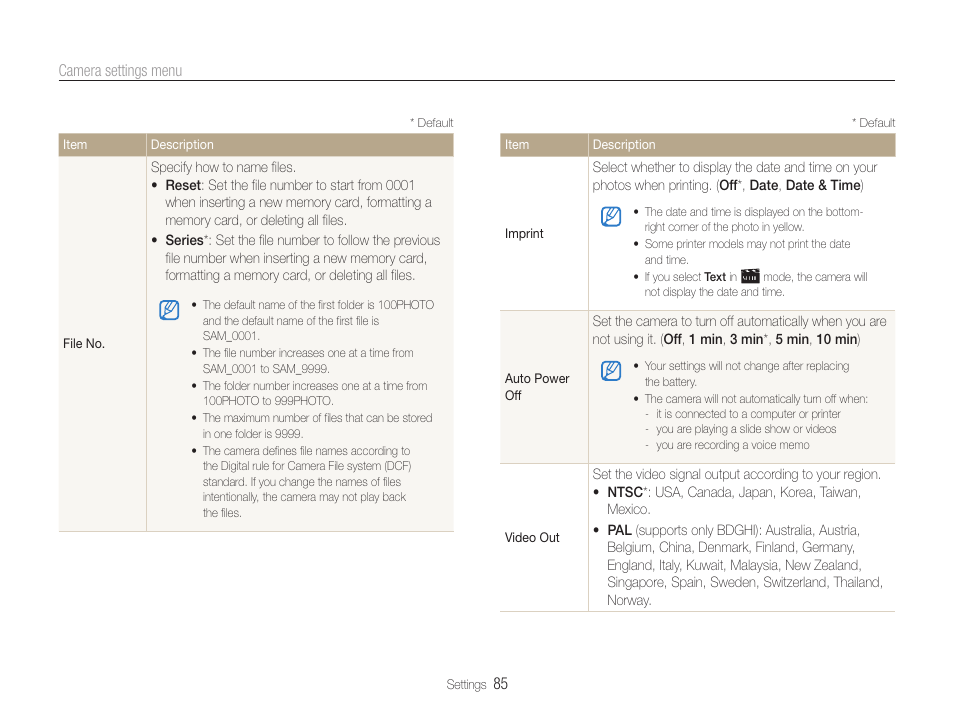Click the bold 'PAL' video option

[x=619, y=530]
